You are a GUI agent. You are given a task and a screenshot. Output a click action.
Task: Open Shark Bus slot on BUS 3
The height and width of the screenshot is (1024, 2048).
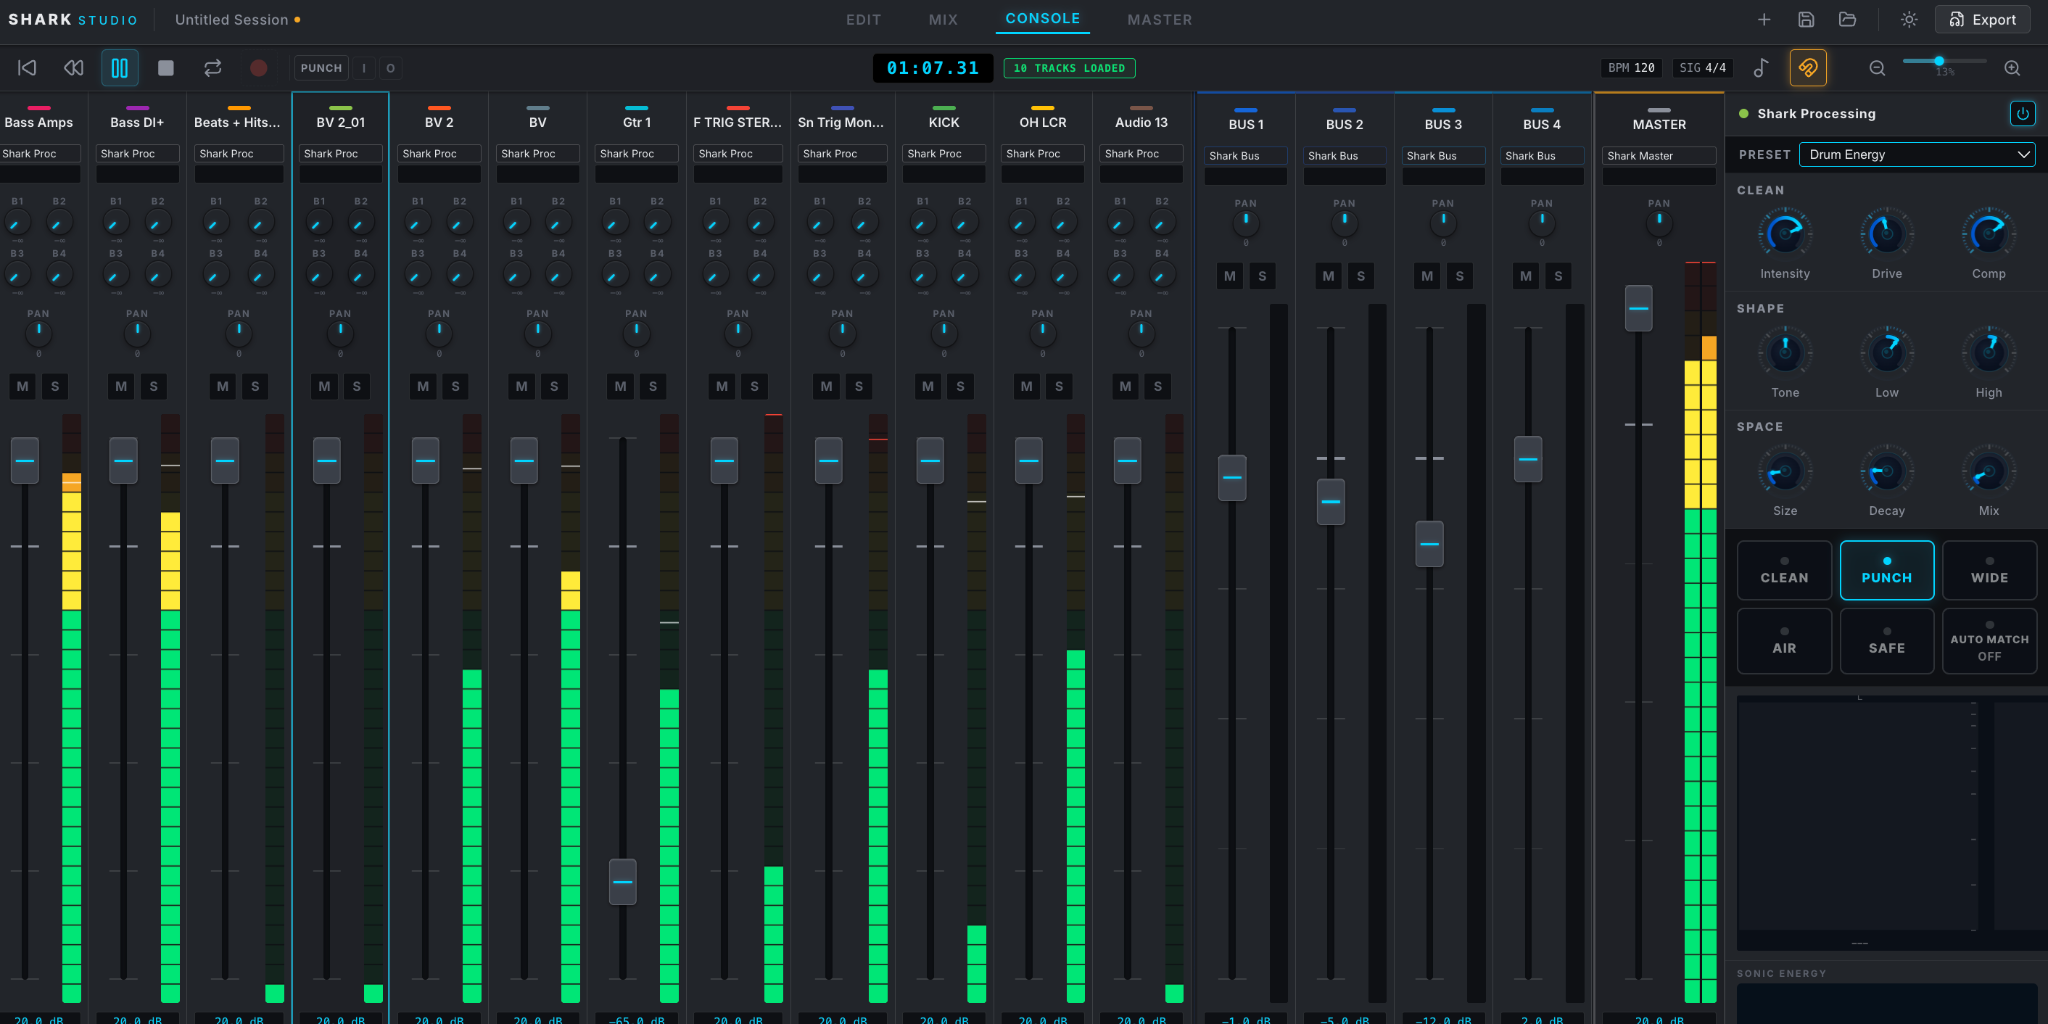click(x=1443, y=156)
